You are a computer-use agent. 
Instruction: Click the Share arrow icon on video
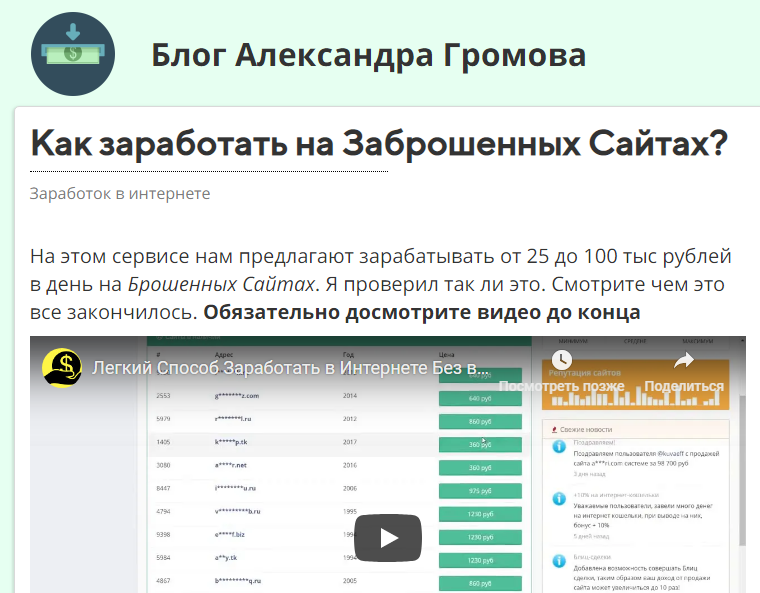[684, 360]
